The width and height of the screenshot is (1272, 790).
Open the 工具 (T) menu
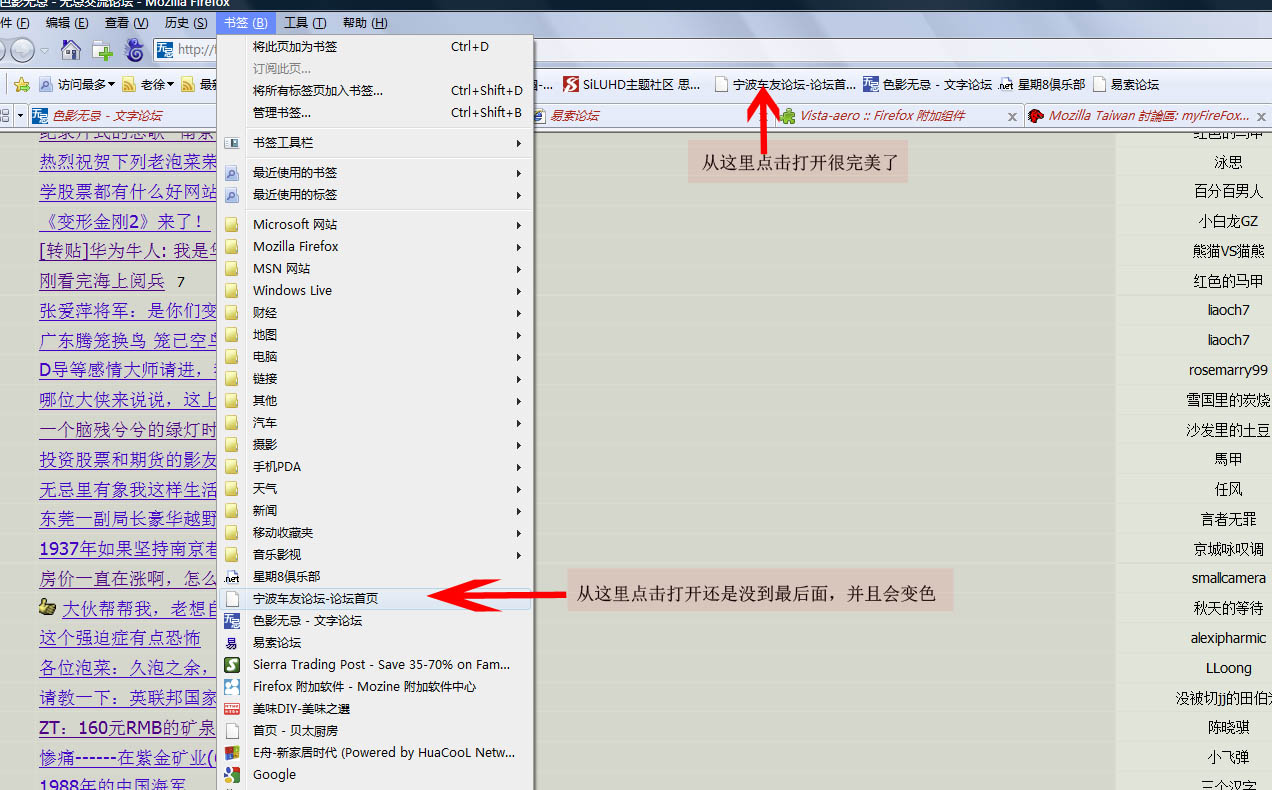[305, 22]
